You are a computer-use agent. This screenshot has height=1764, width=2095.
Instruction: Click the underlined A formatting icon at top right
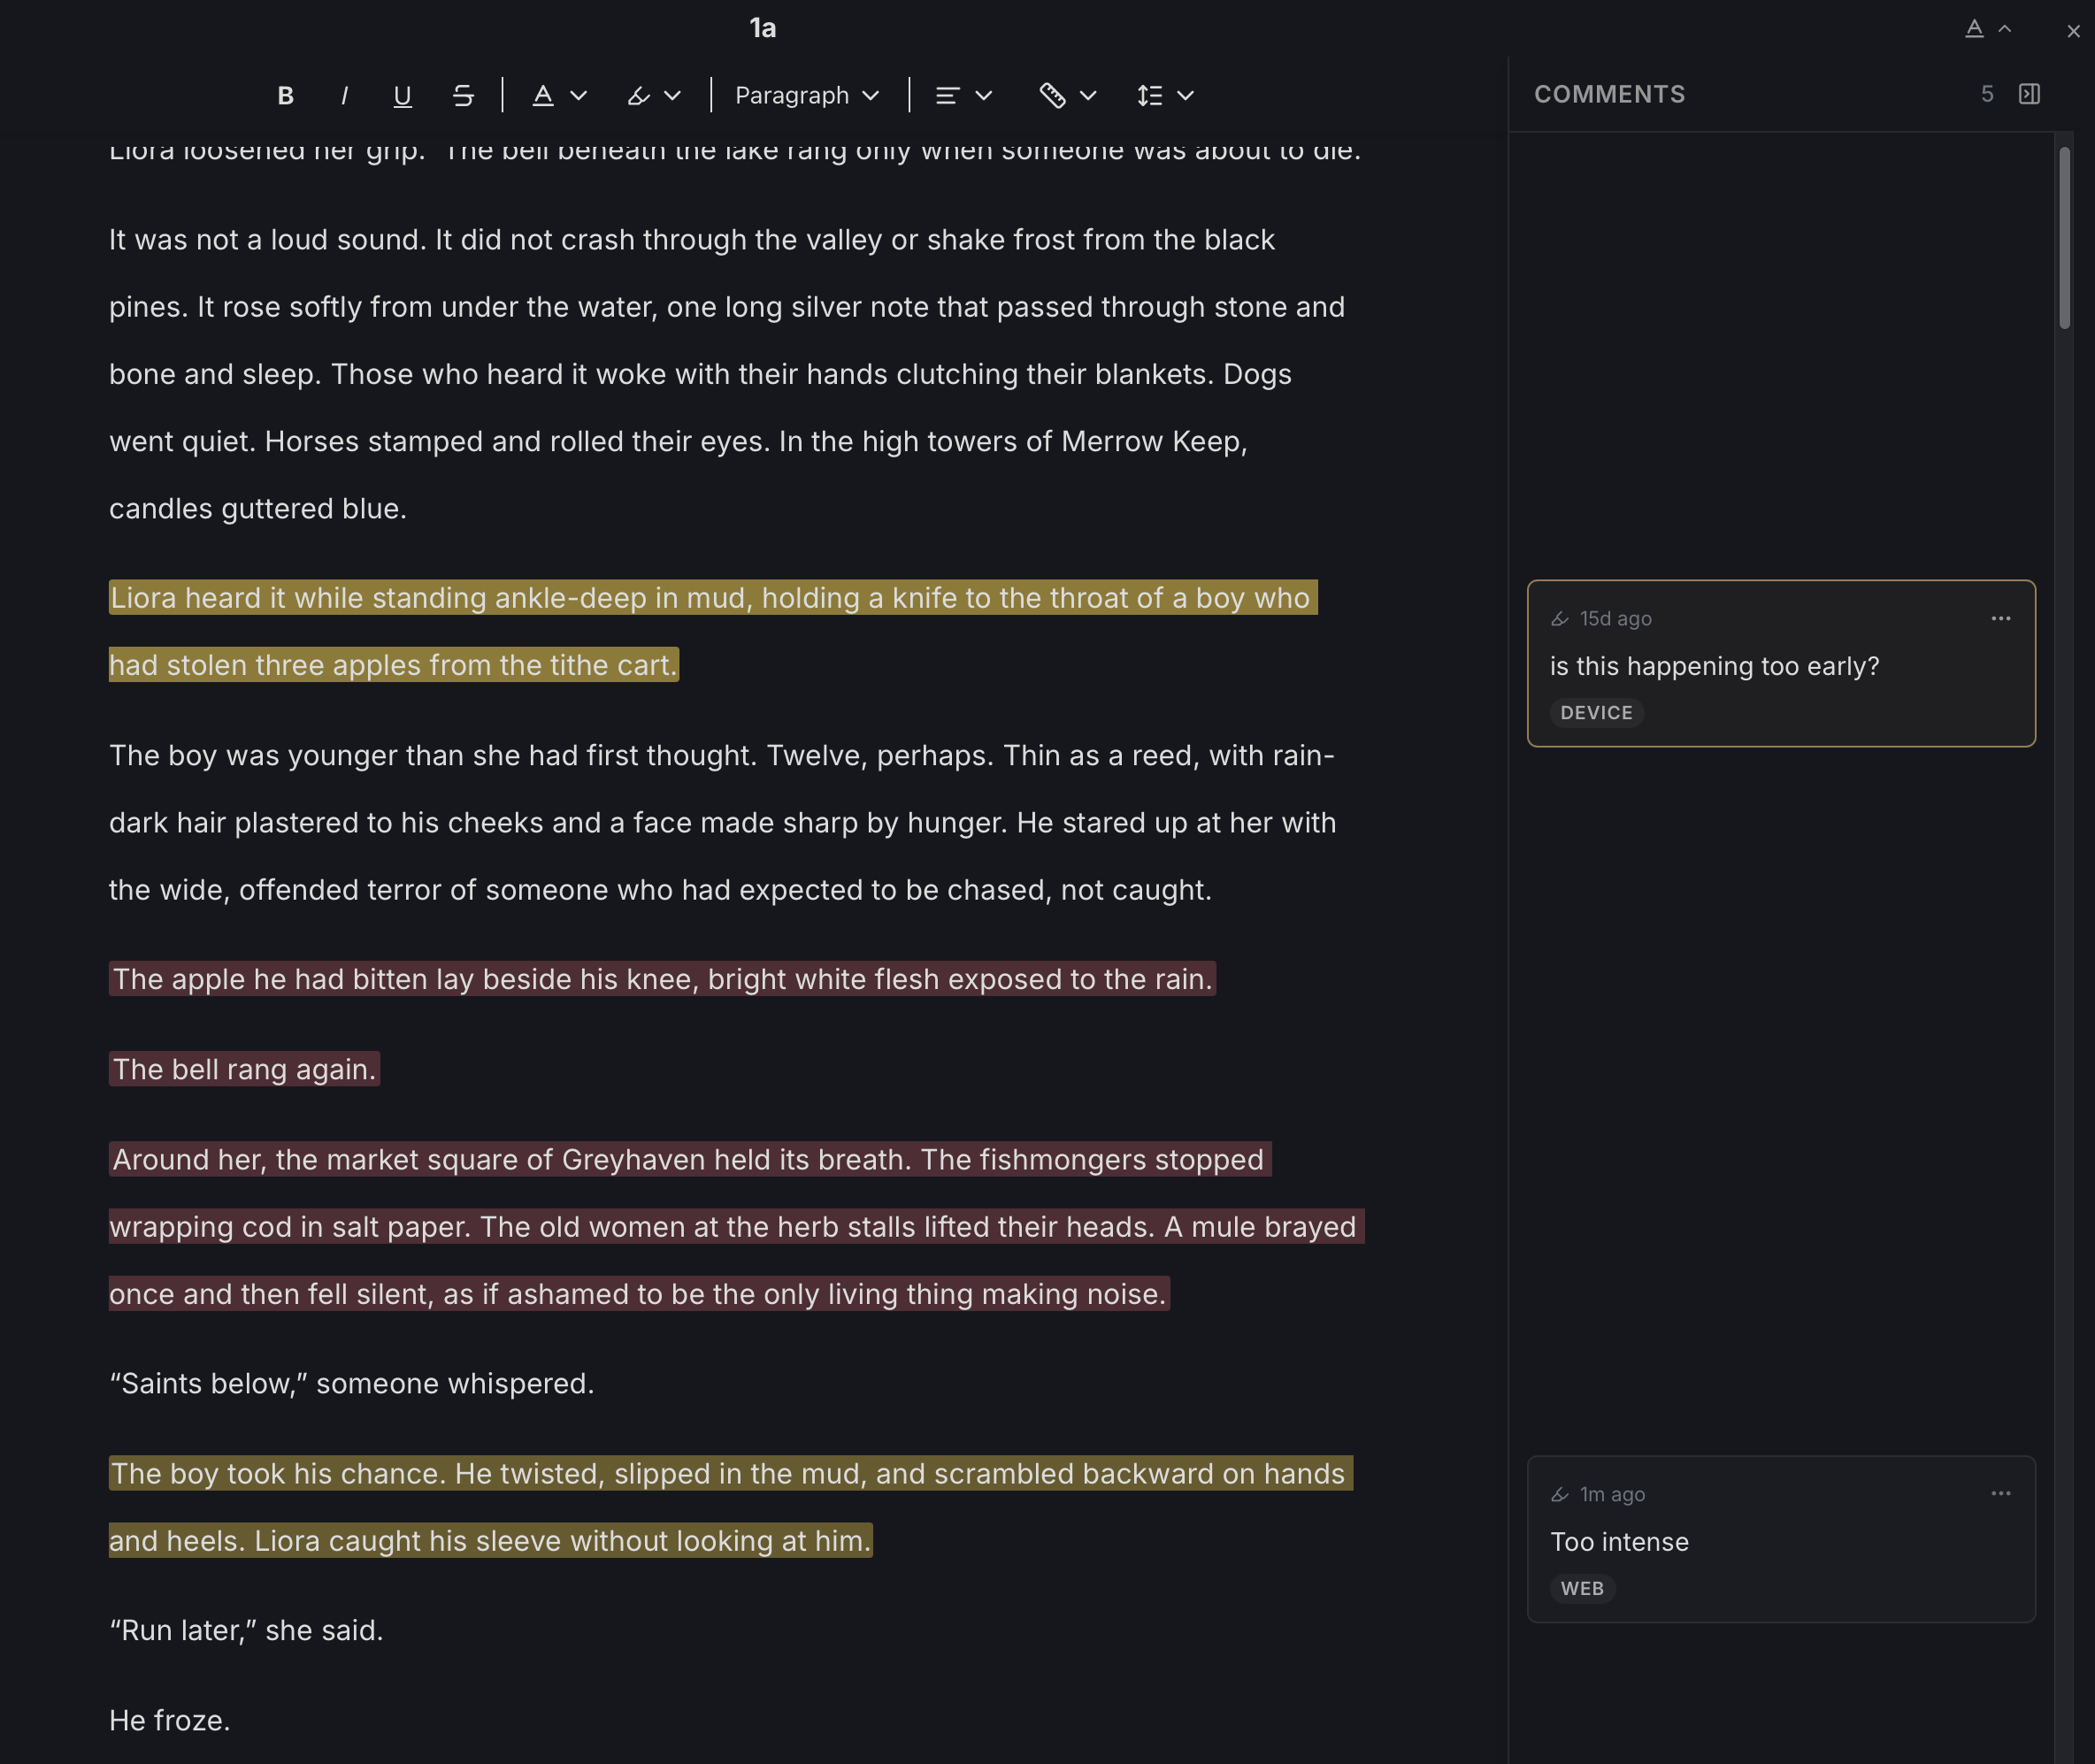click(1974, 29)
